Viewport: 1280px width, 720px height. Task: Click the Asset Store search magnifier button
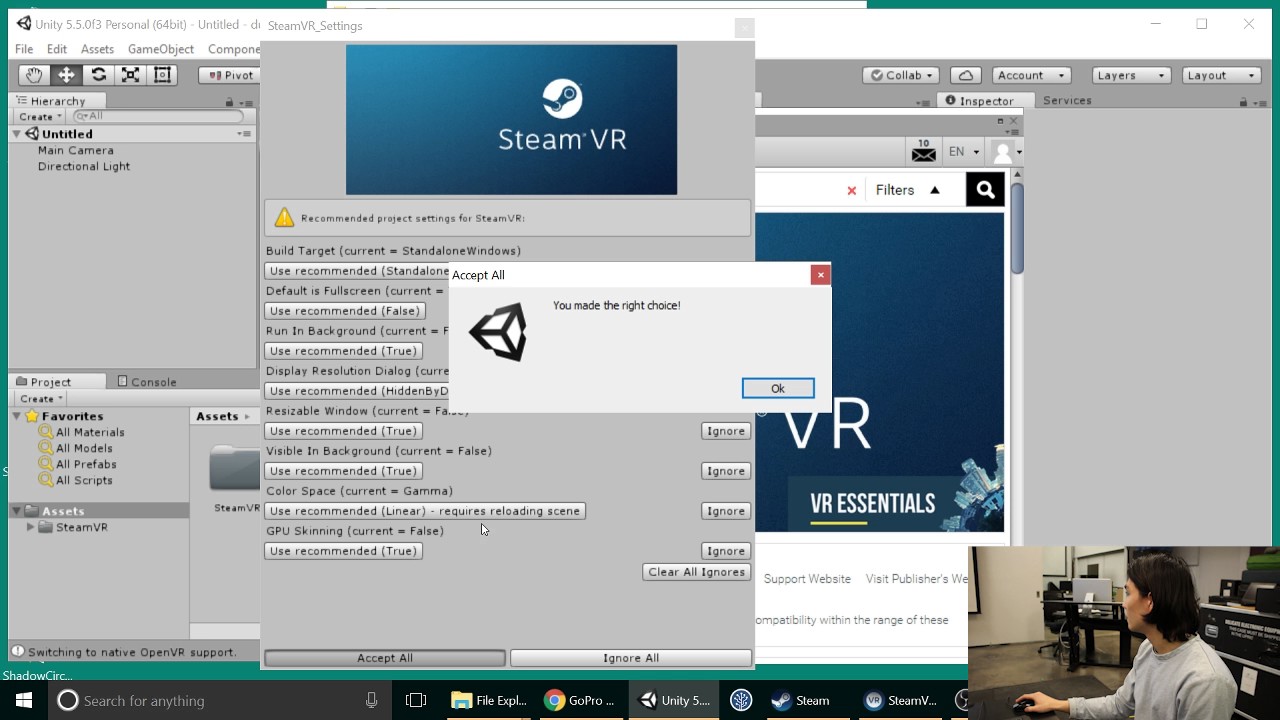click(x=985, y=190)
